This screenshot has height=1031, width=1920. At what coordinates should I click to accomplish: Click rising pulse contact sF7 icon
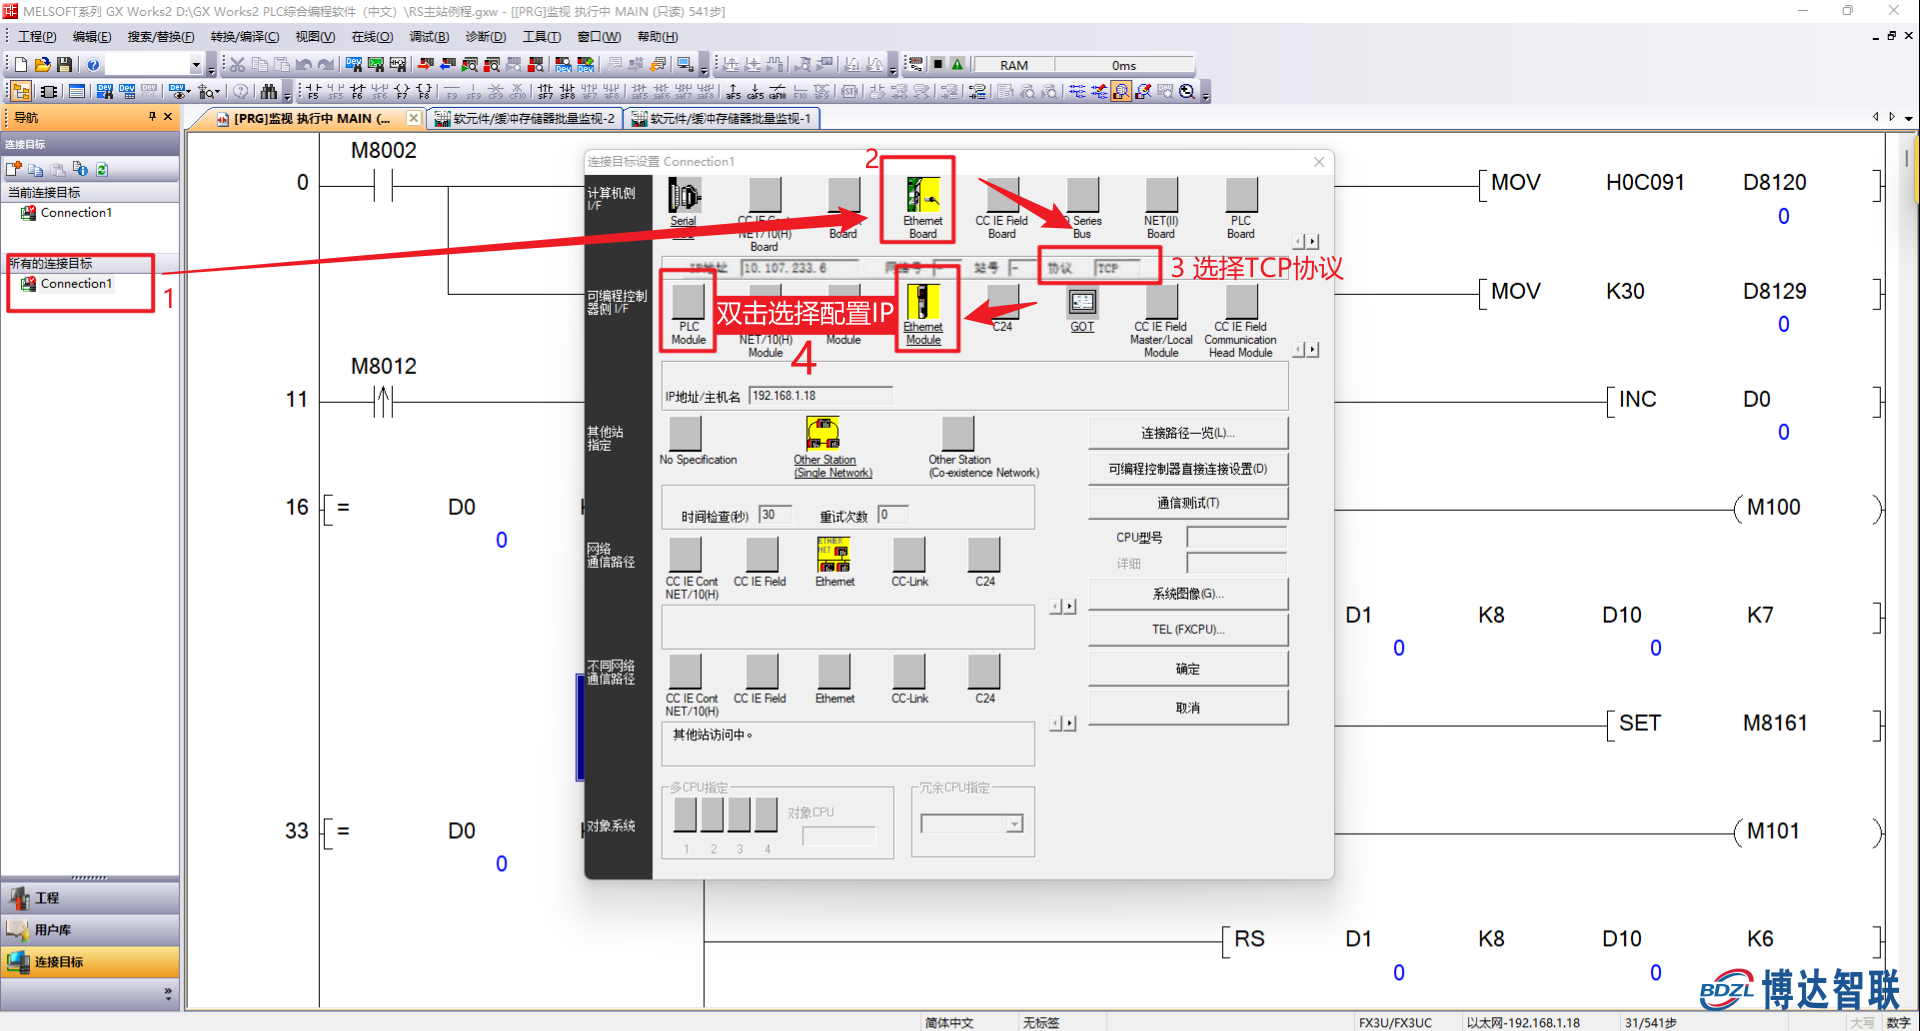545,91
